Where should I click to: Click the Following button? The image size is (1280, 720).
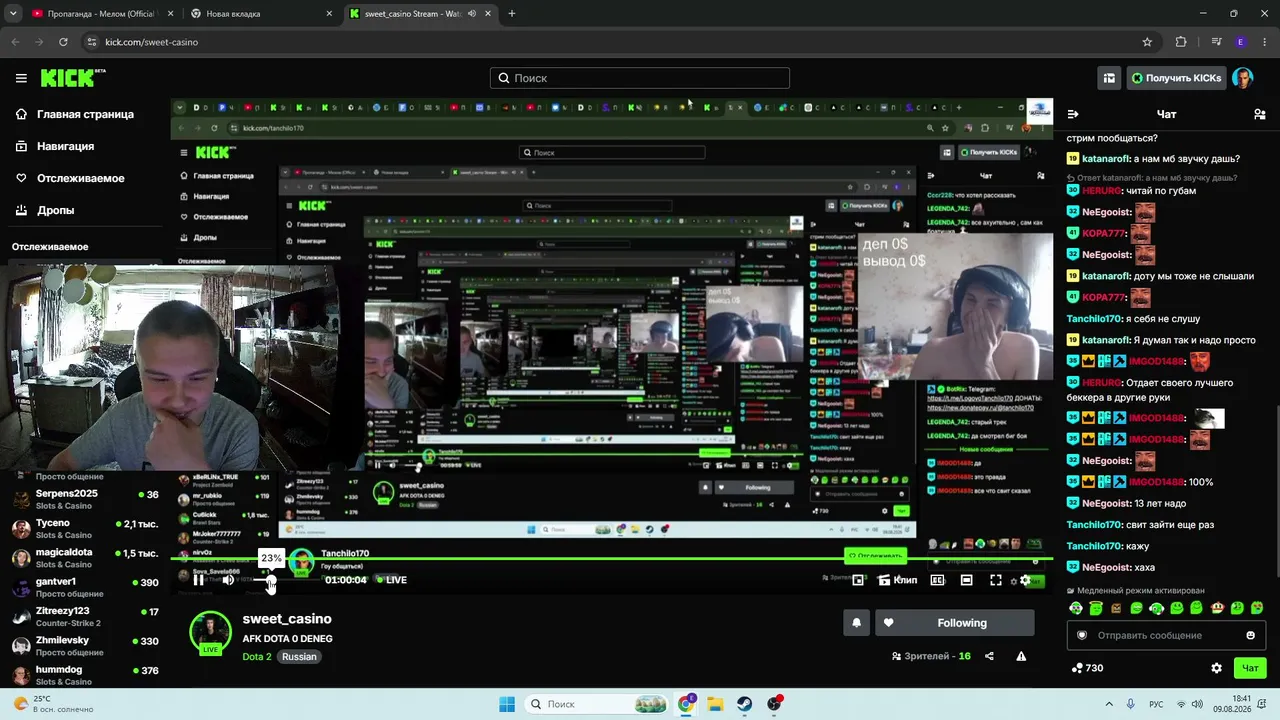pyautogui.click(x=954, y=623)
